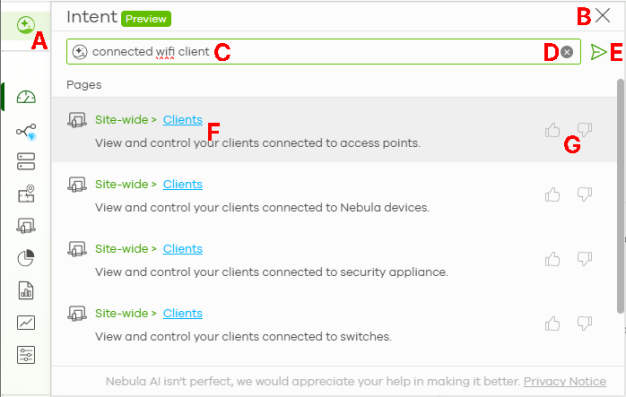Focus the connected wifi client search field

(323, 52)
